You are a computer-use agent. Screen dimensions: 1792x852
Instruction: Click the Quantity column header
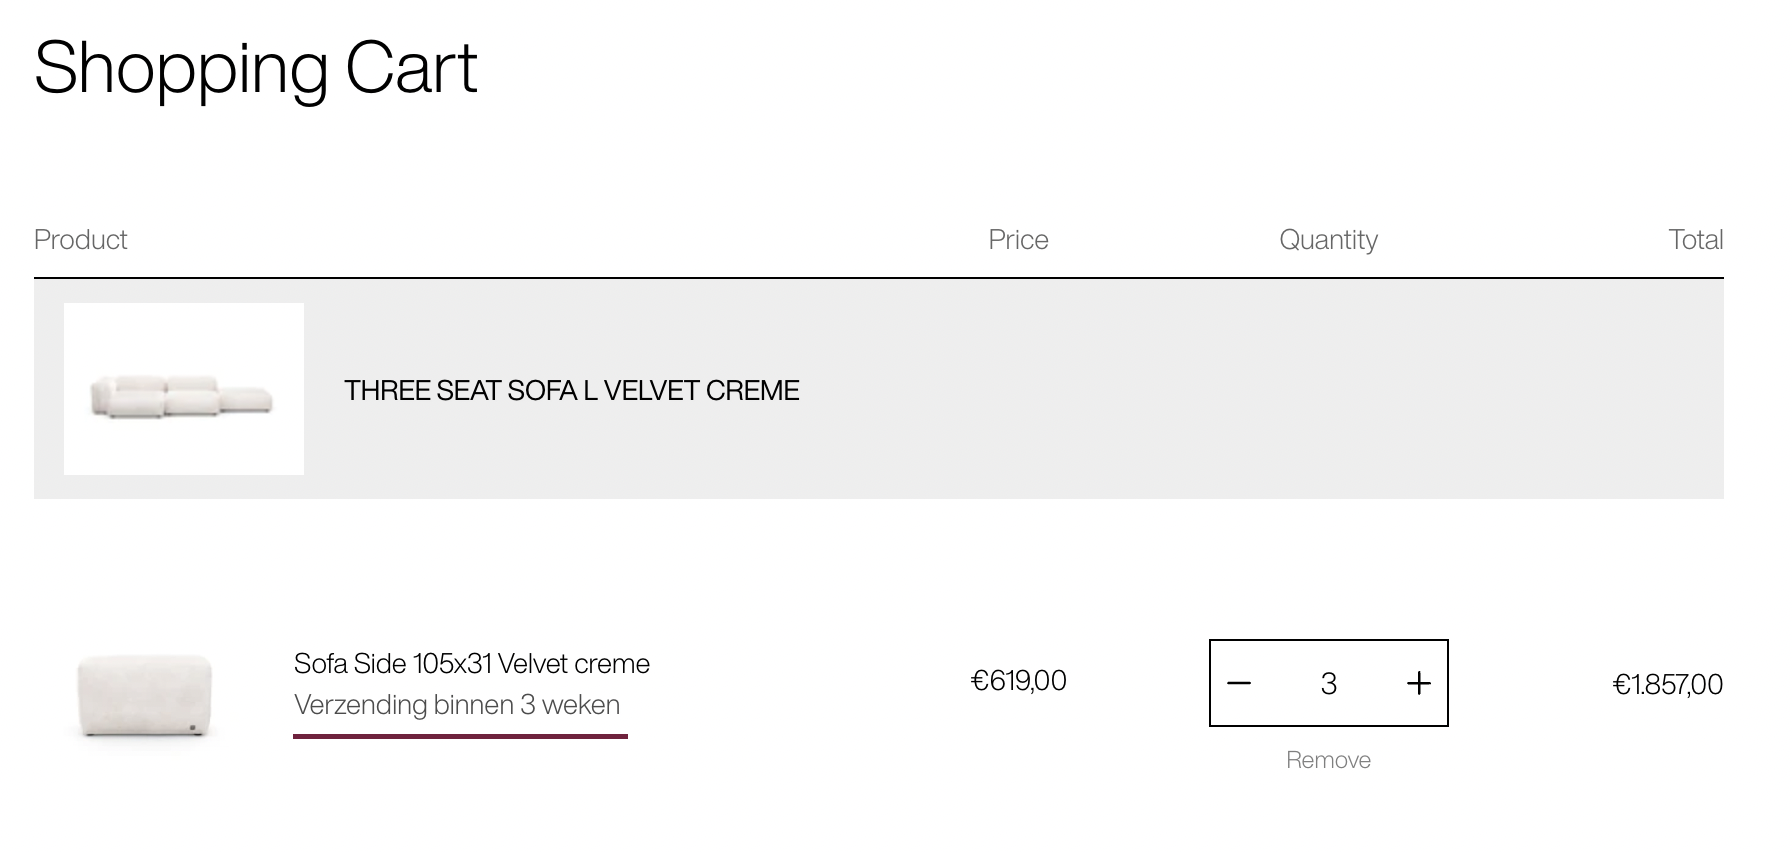tap(1328, 240)
